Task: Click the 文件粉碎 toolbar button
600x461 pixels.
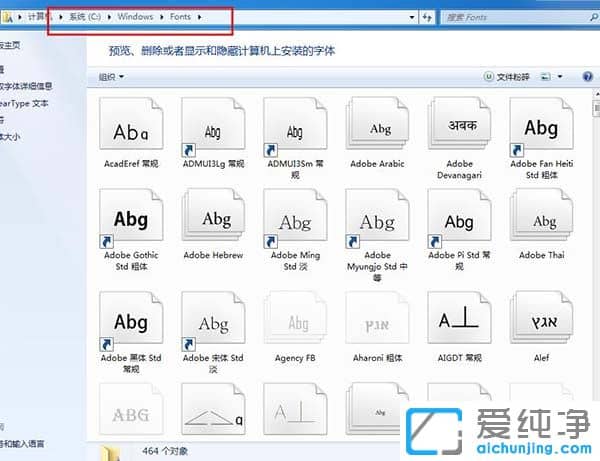Action: pyautogui.click(x=511, y=76)
